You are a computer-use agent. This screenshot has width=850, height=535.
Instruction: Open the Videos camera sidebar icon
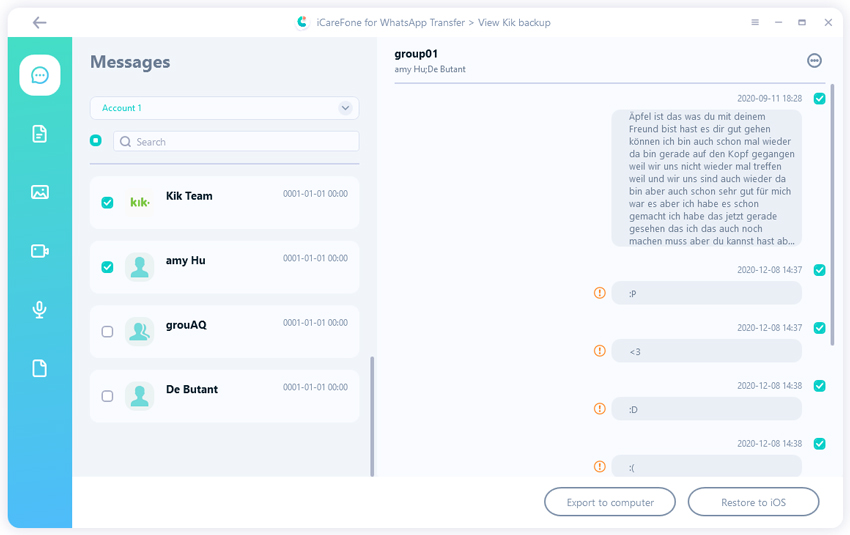40,251
